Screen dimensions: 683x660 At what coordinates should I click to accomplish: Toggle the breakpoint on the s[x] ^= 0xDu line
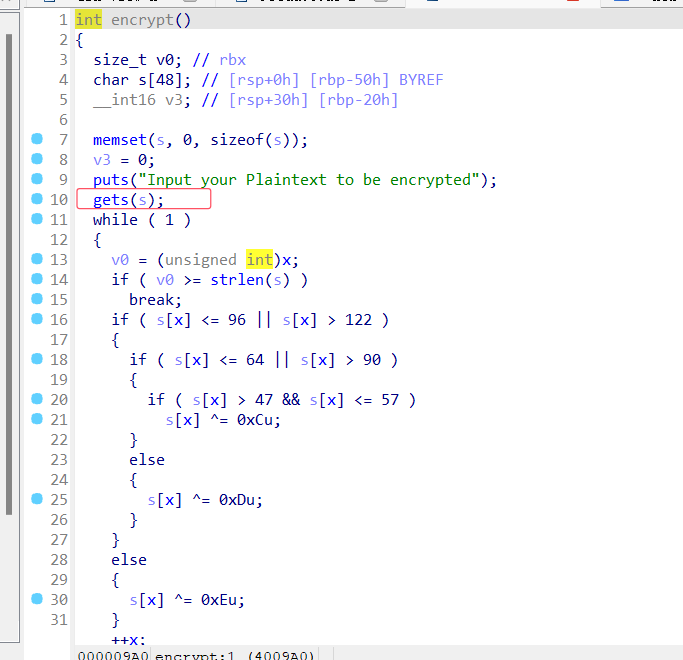click(37, 499)
